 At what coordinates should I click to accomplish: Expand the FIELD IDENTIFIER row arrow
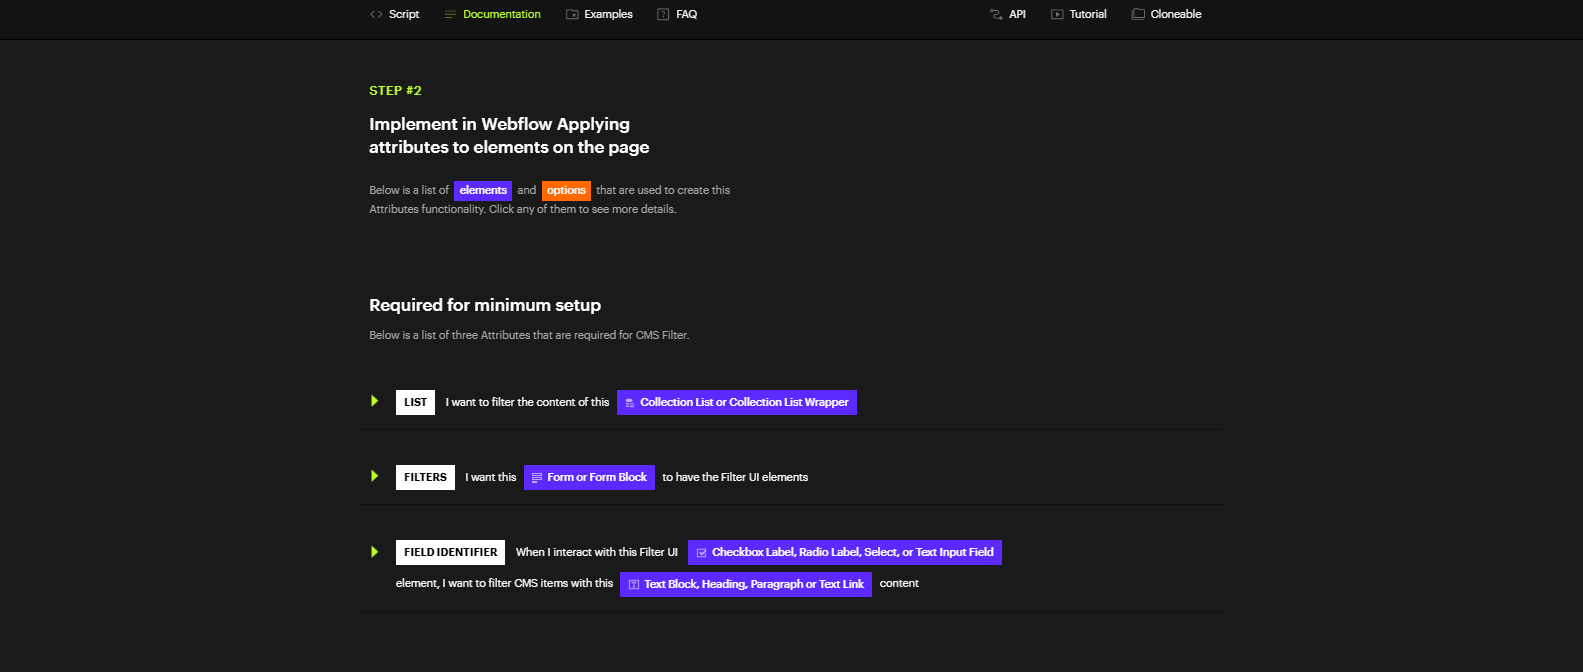(x=375, y=551)
